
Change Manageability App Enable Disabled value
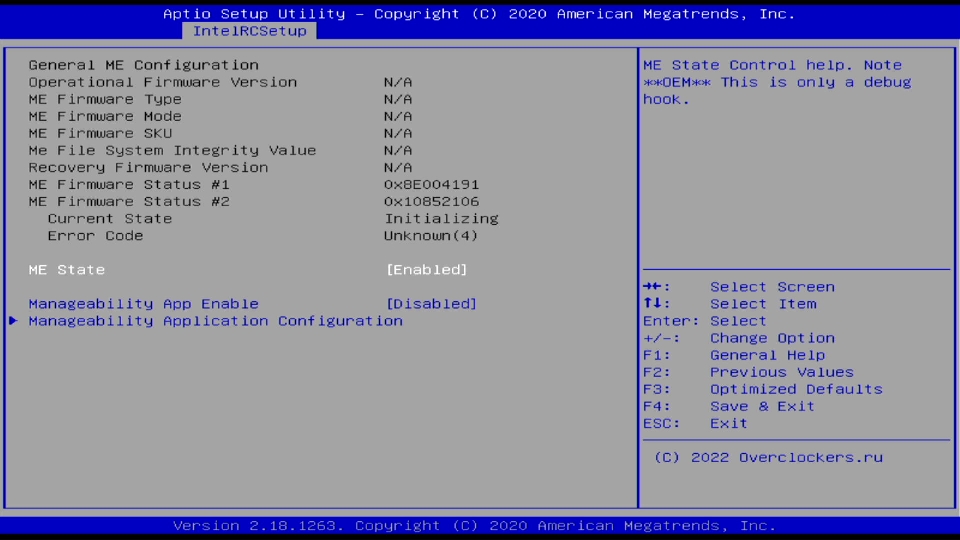[x=432, y=304]
